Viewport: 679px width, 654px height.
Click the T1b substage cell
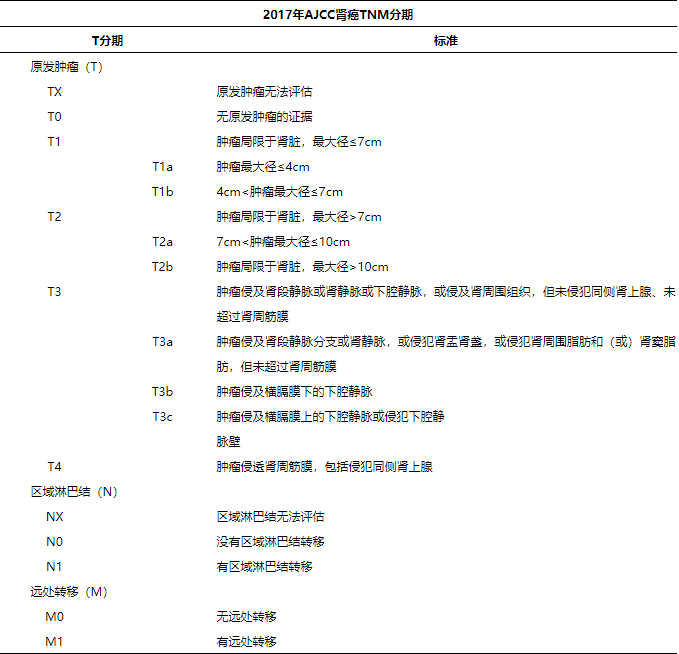click(162, 192)
